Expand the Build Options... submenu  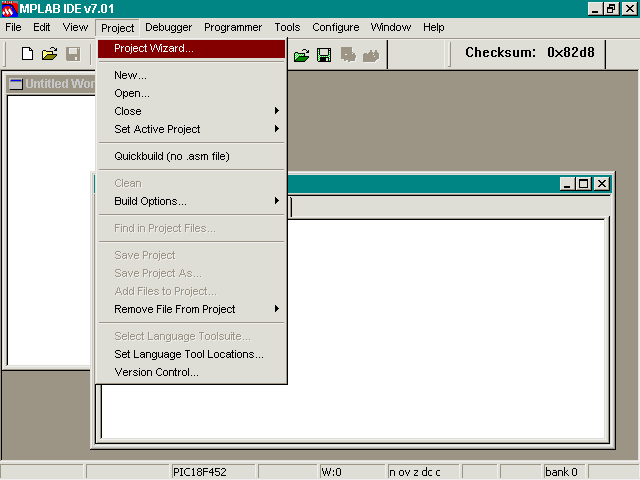point(191,201)
